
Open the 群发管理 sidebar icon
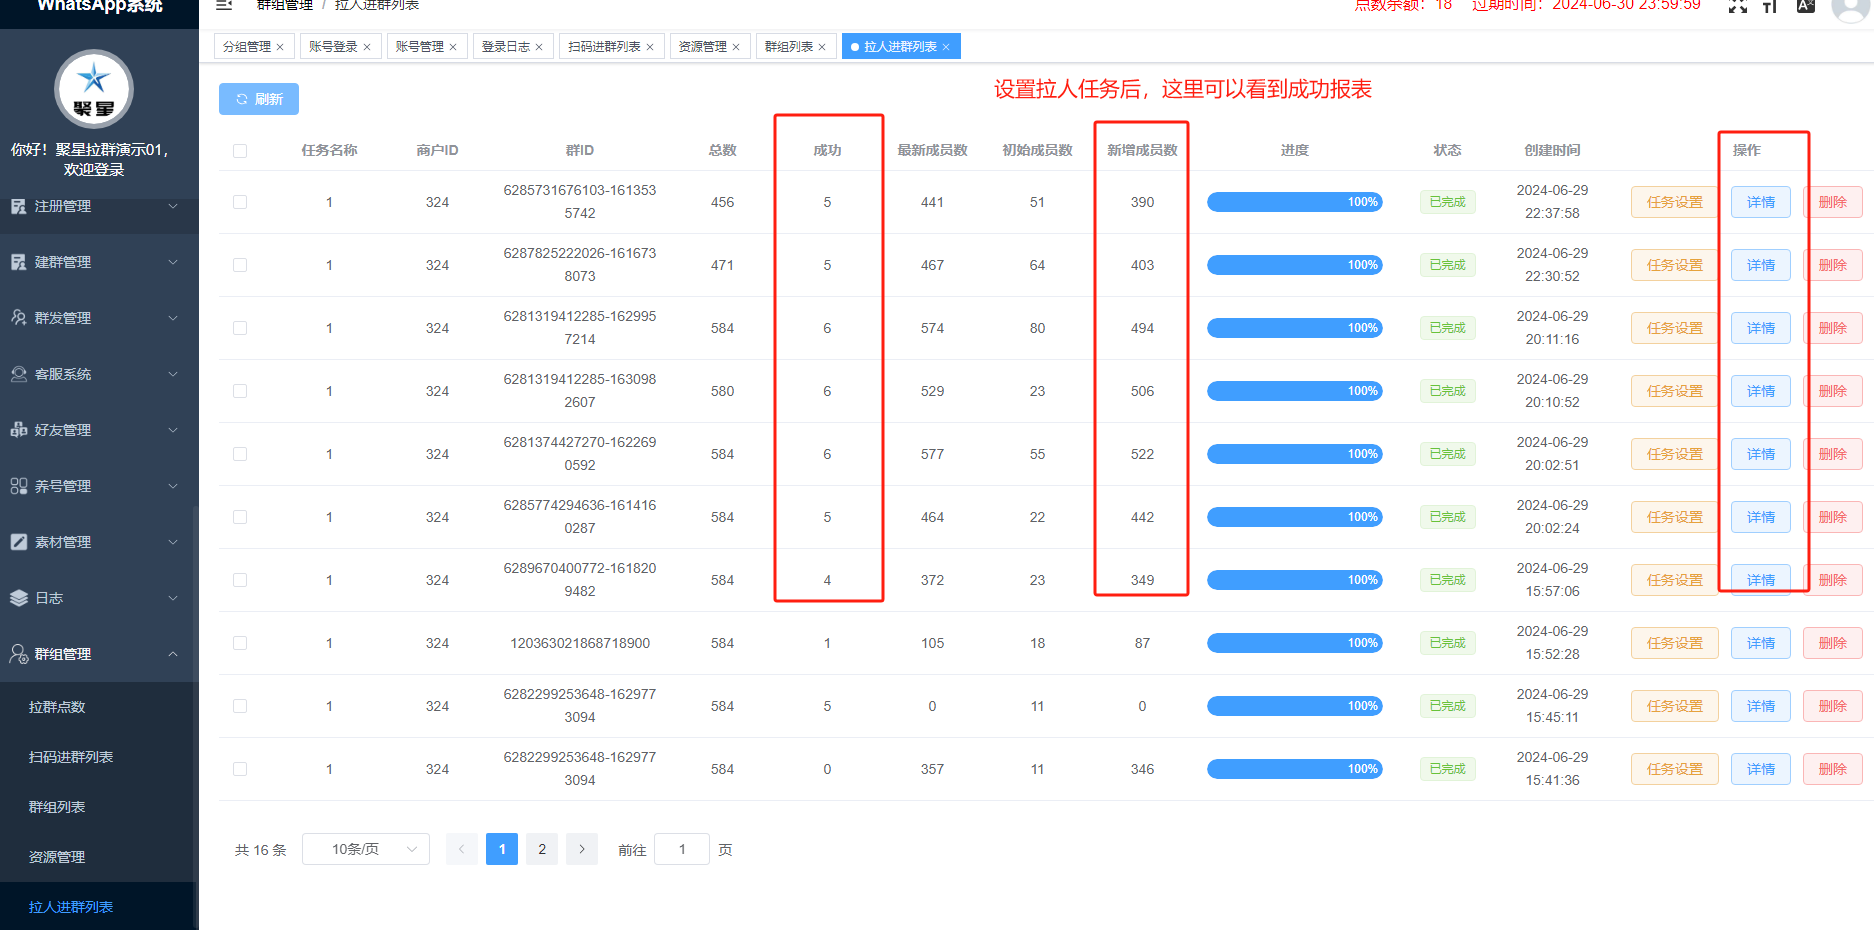click(18, 317)
